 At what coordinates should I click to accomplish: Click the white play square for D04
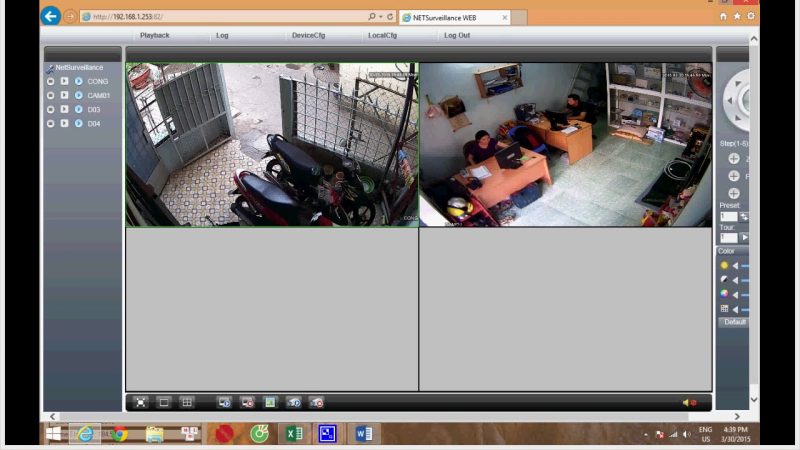[64, 123]
